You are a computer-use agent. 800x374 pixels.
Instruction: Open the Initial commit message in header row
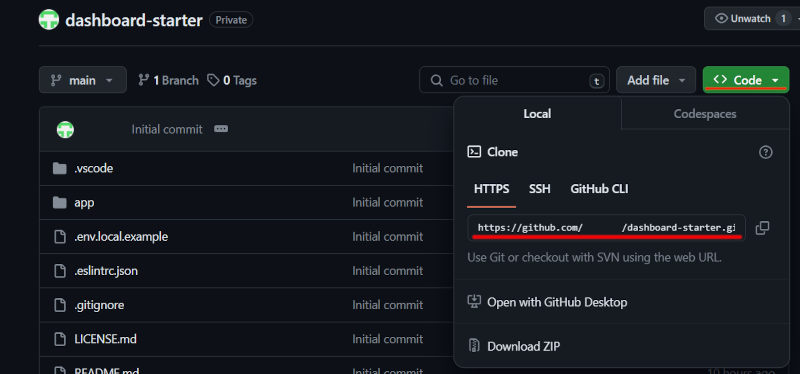pos(167,130)
